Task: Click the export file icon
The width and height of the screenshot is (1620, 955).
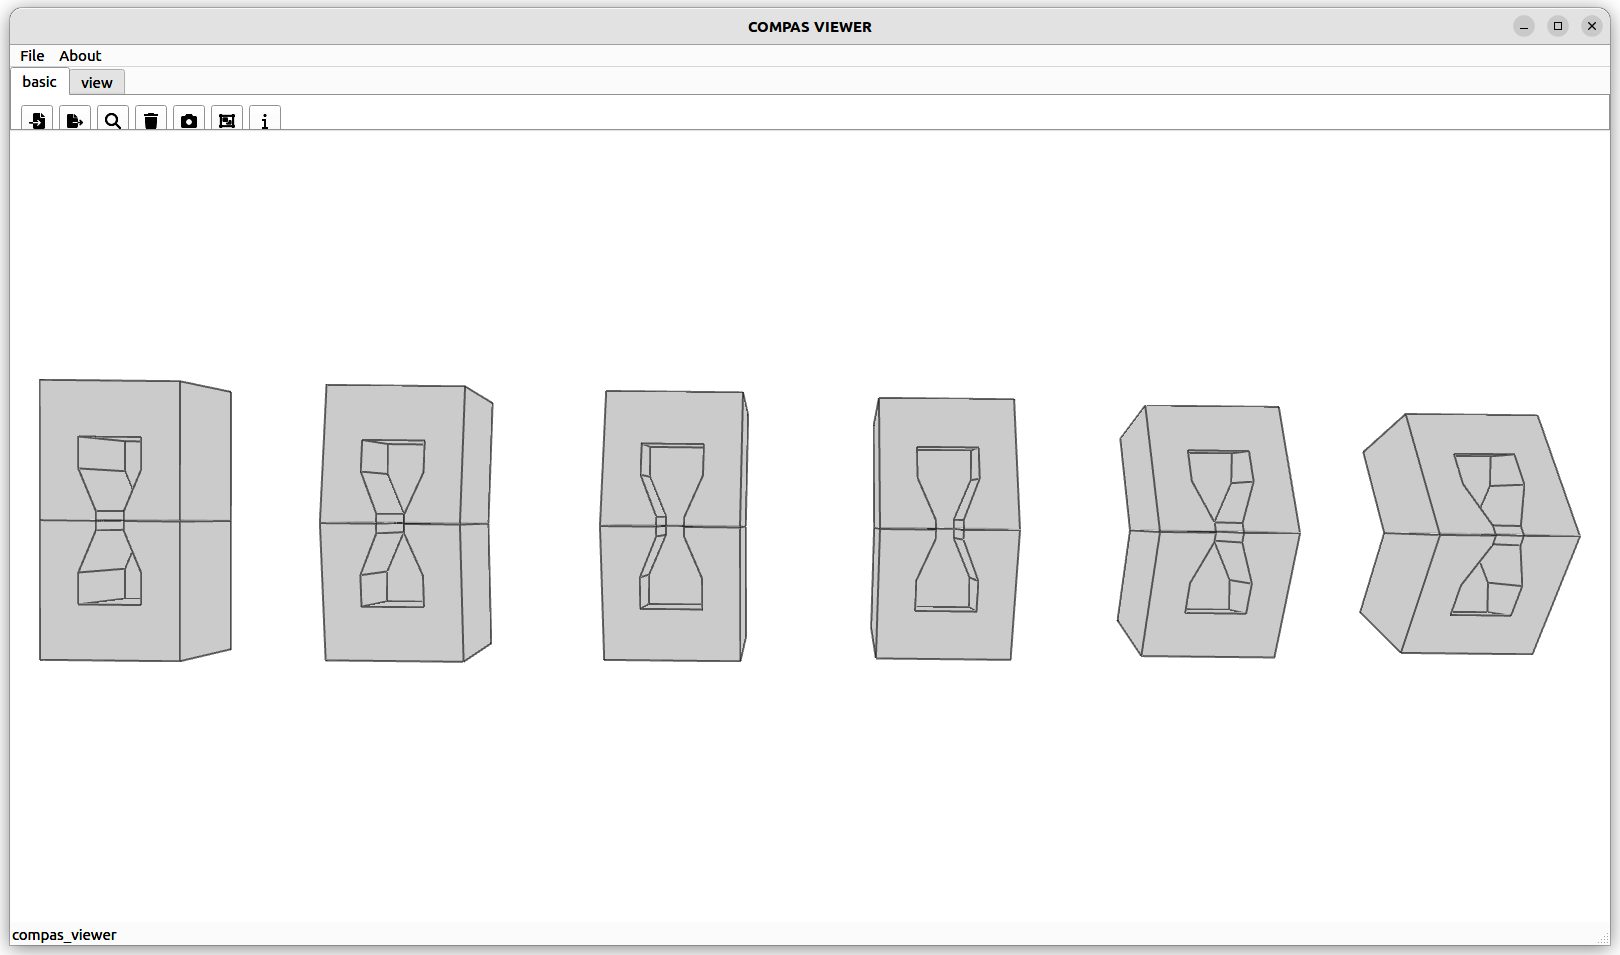Action: click(75, 120)
